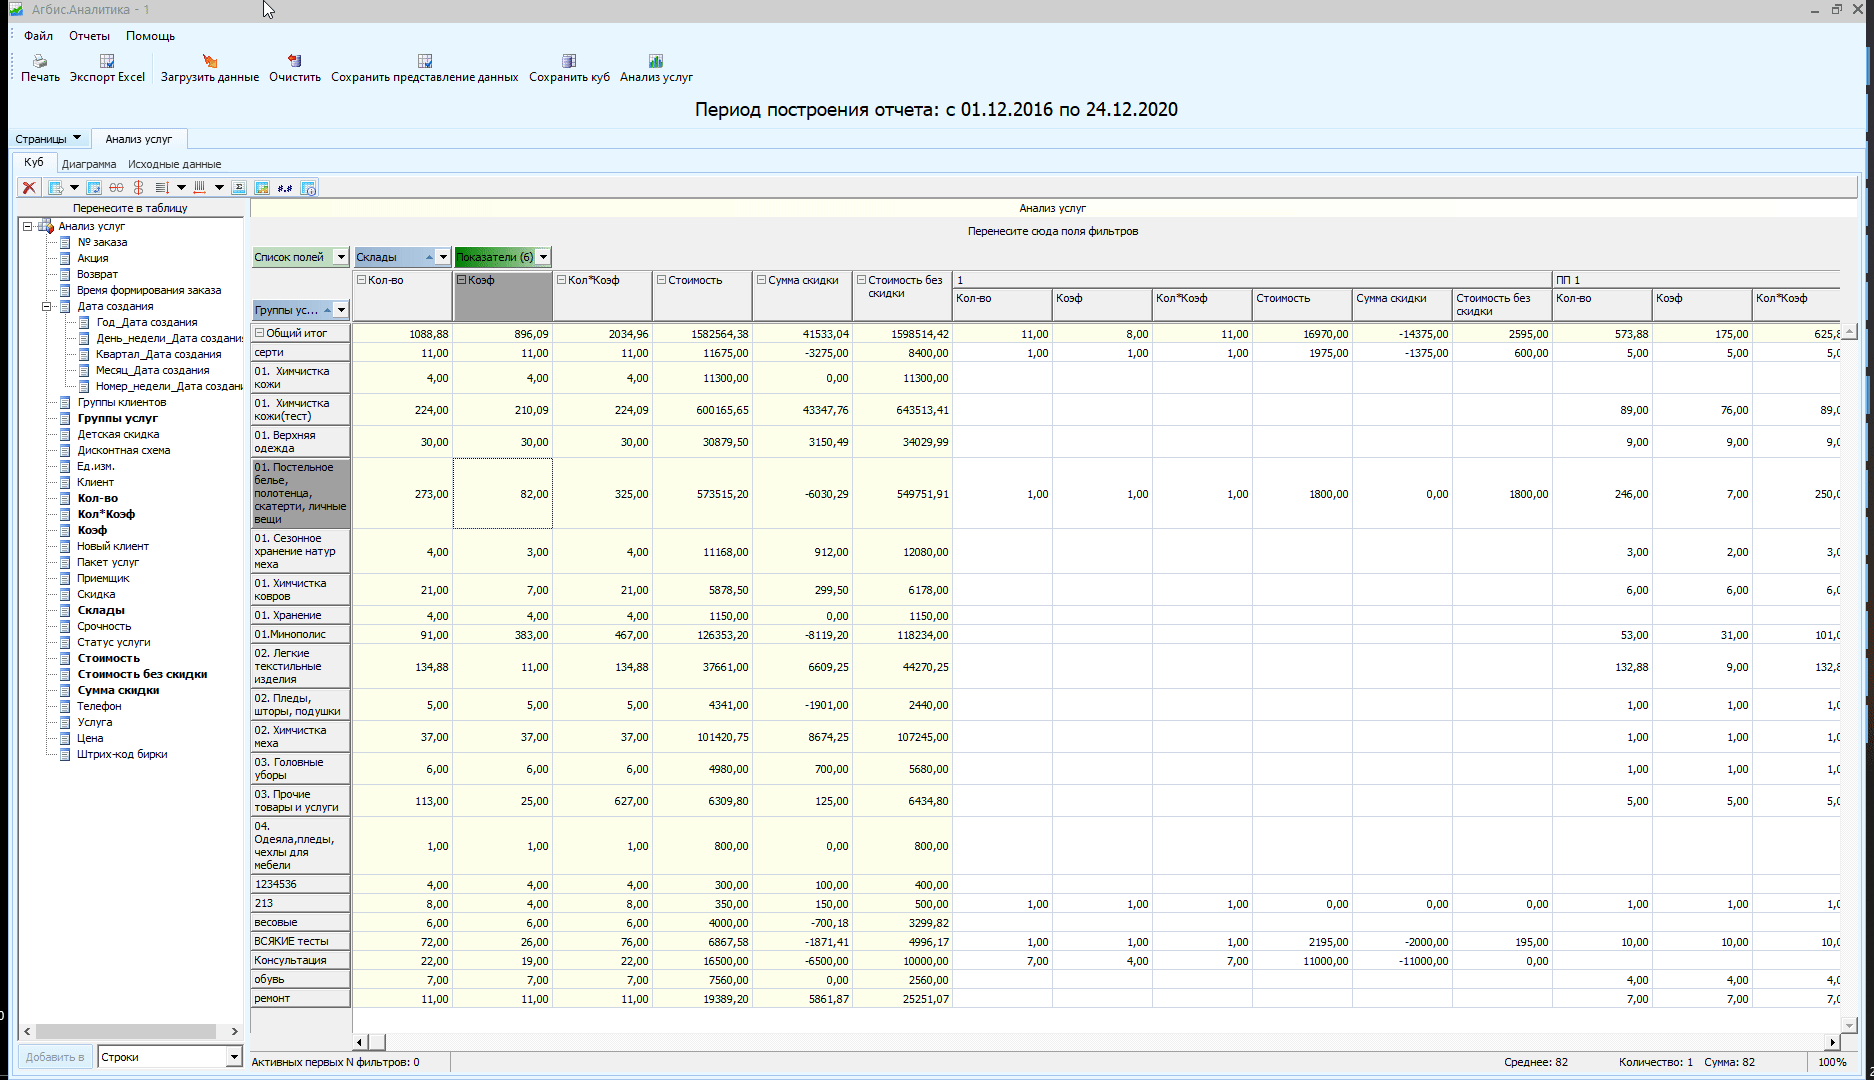Click Сохранить куб icon
This screenshot has width=1874, height=1080.
tap(569, 61)
